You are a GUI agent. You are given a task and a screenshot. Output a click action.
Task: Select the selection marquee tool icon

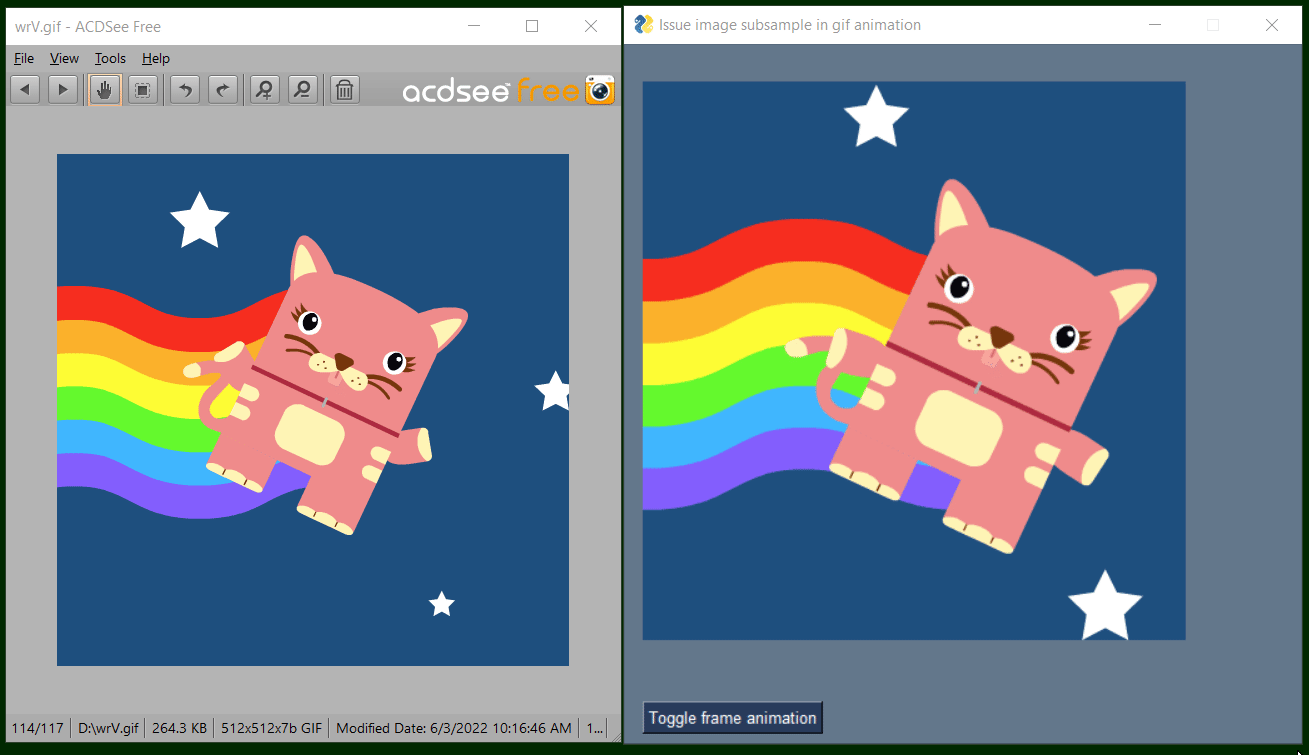point(142,89)
